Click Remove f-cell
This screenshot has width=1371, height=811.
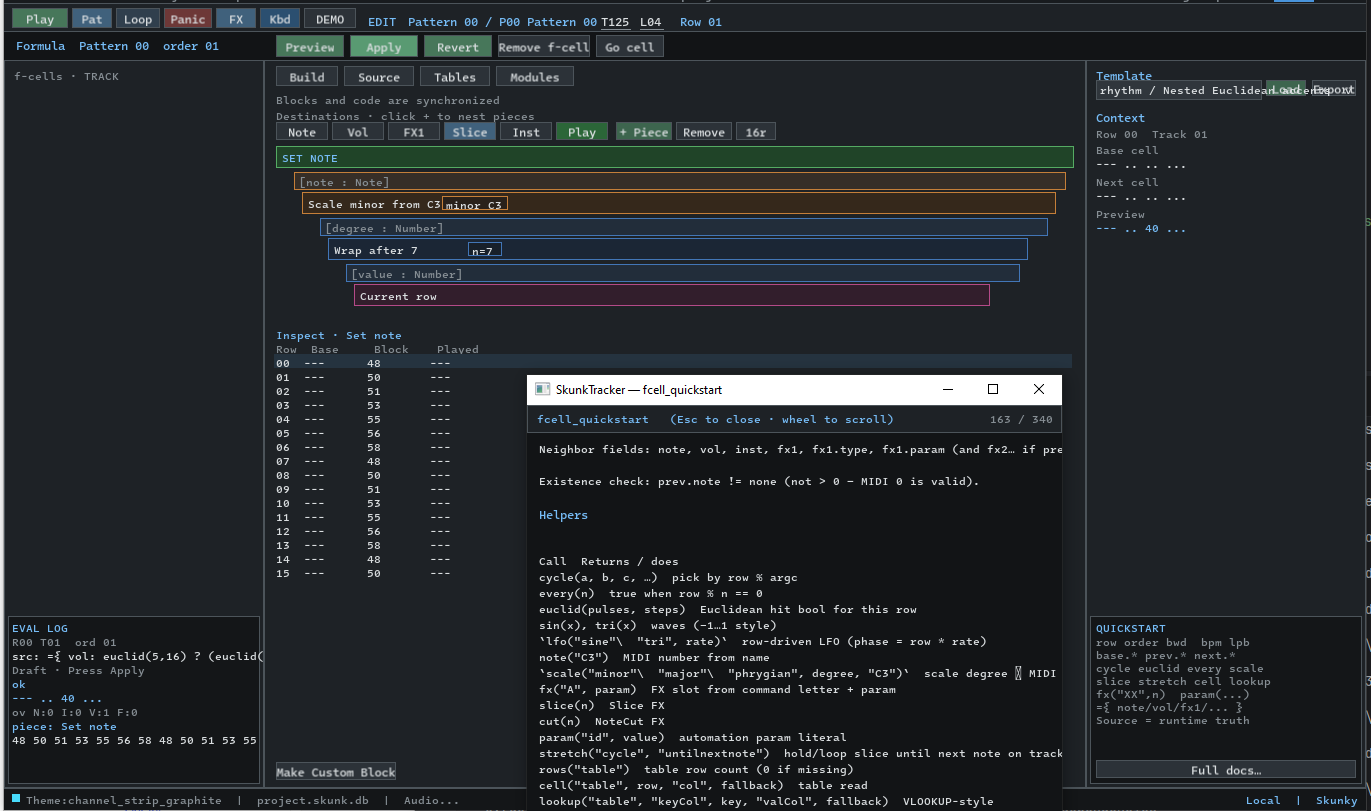click(x=544, y=47)
